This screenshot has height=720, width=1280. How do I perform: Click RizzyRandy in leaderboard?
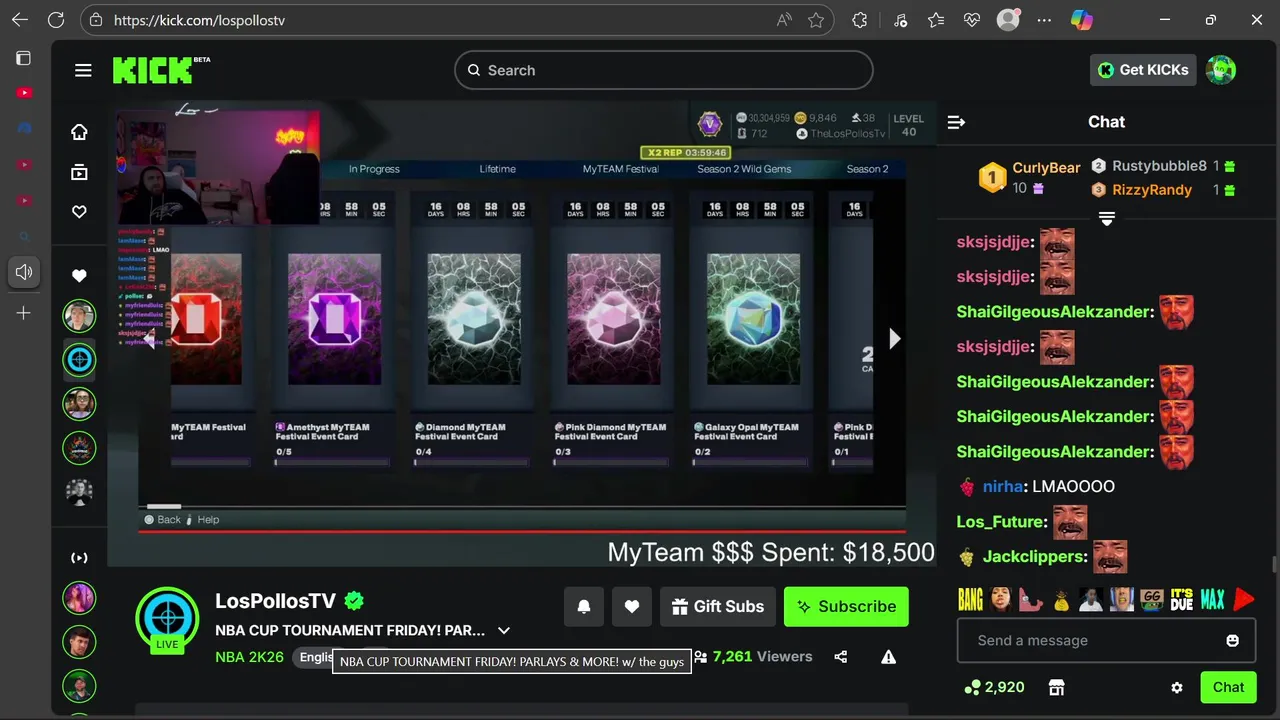point(1152,190)
